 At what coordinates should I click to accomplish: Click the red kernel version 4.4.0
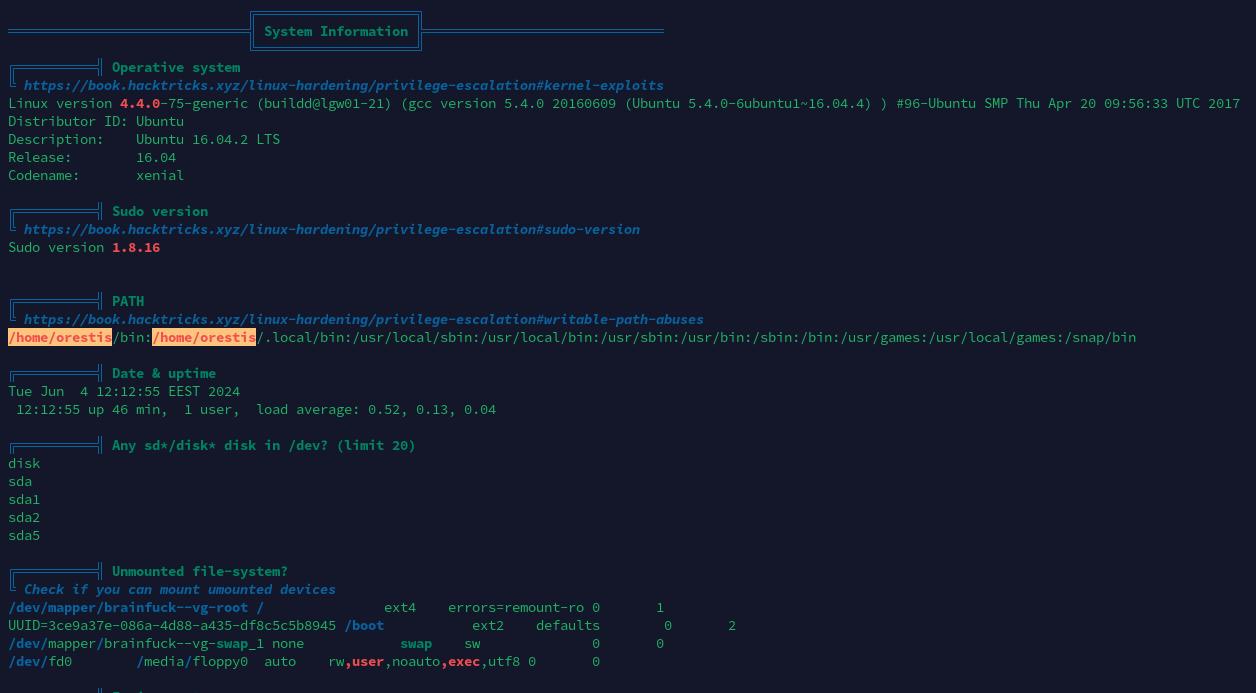coord(140,103)
